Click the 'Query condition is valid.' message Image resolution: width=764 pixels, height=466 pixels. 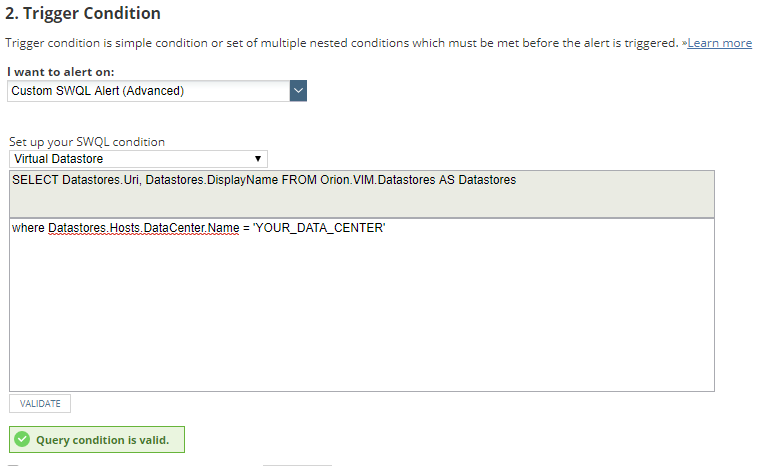pos(102,440)
